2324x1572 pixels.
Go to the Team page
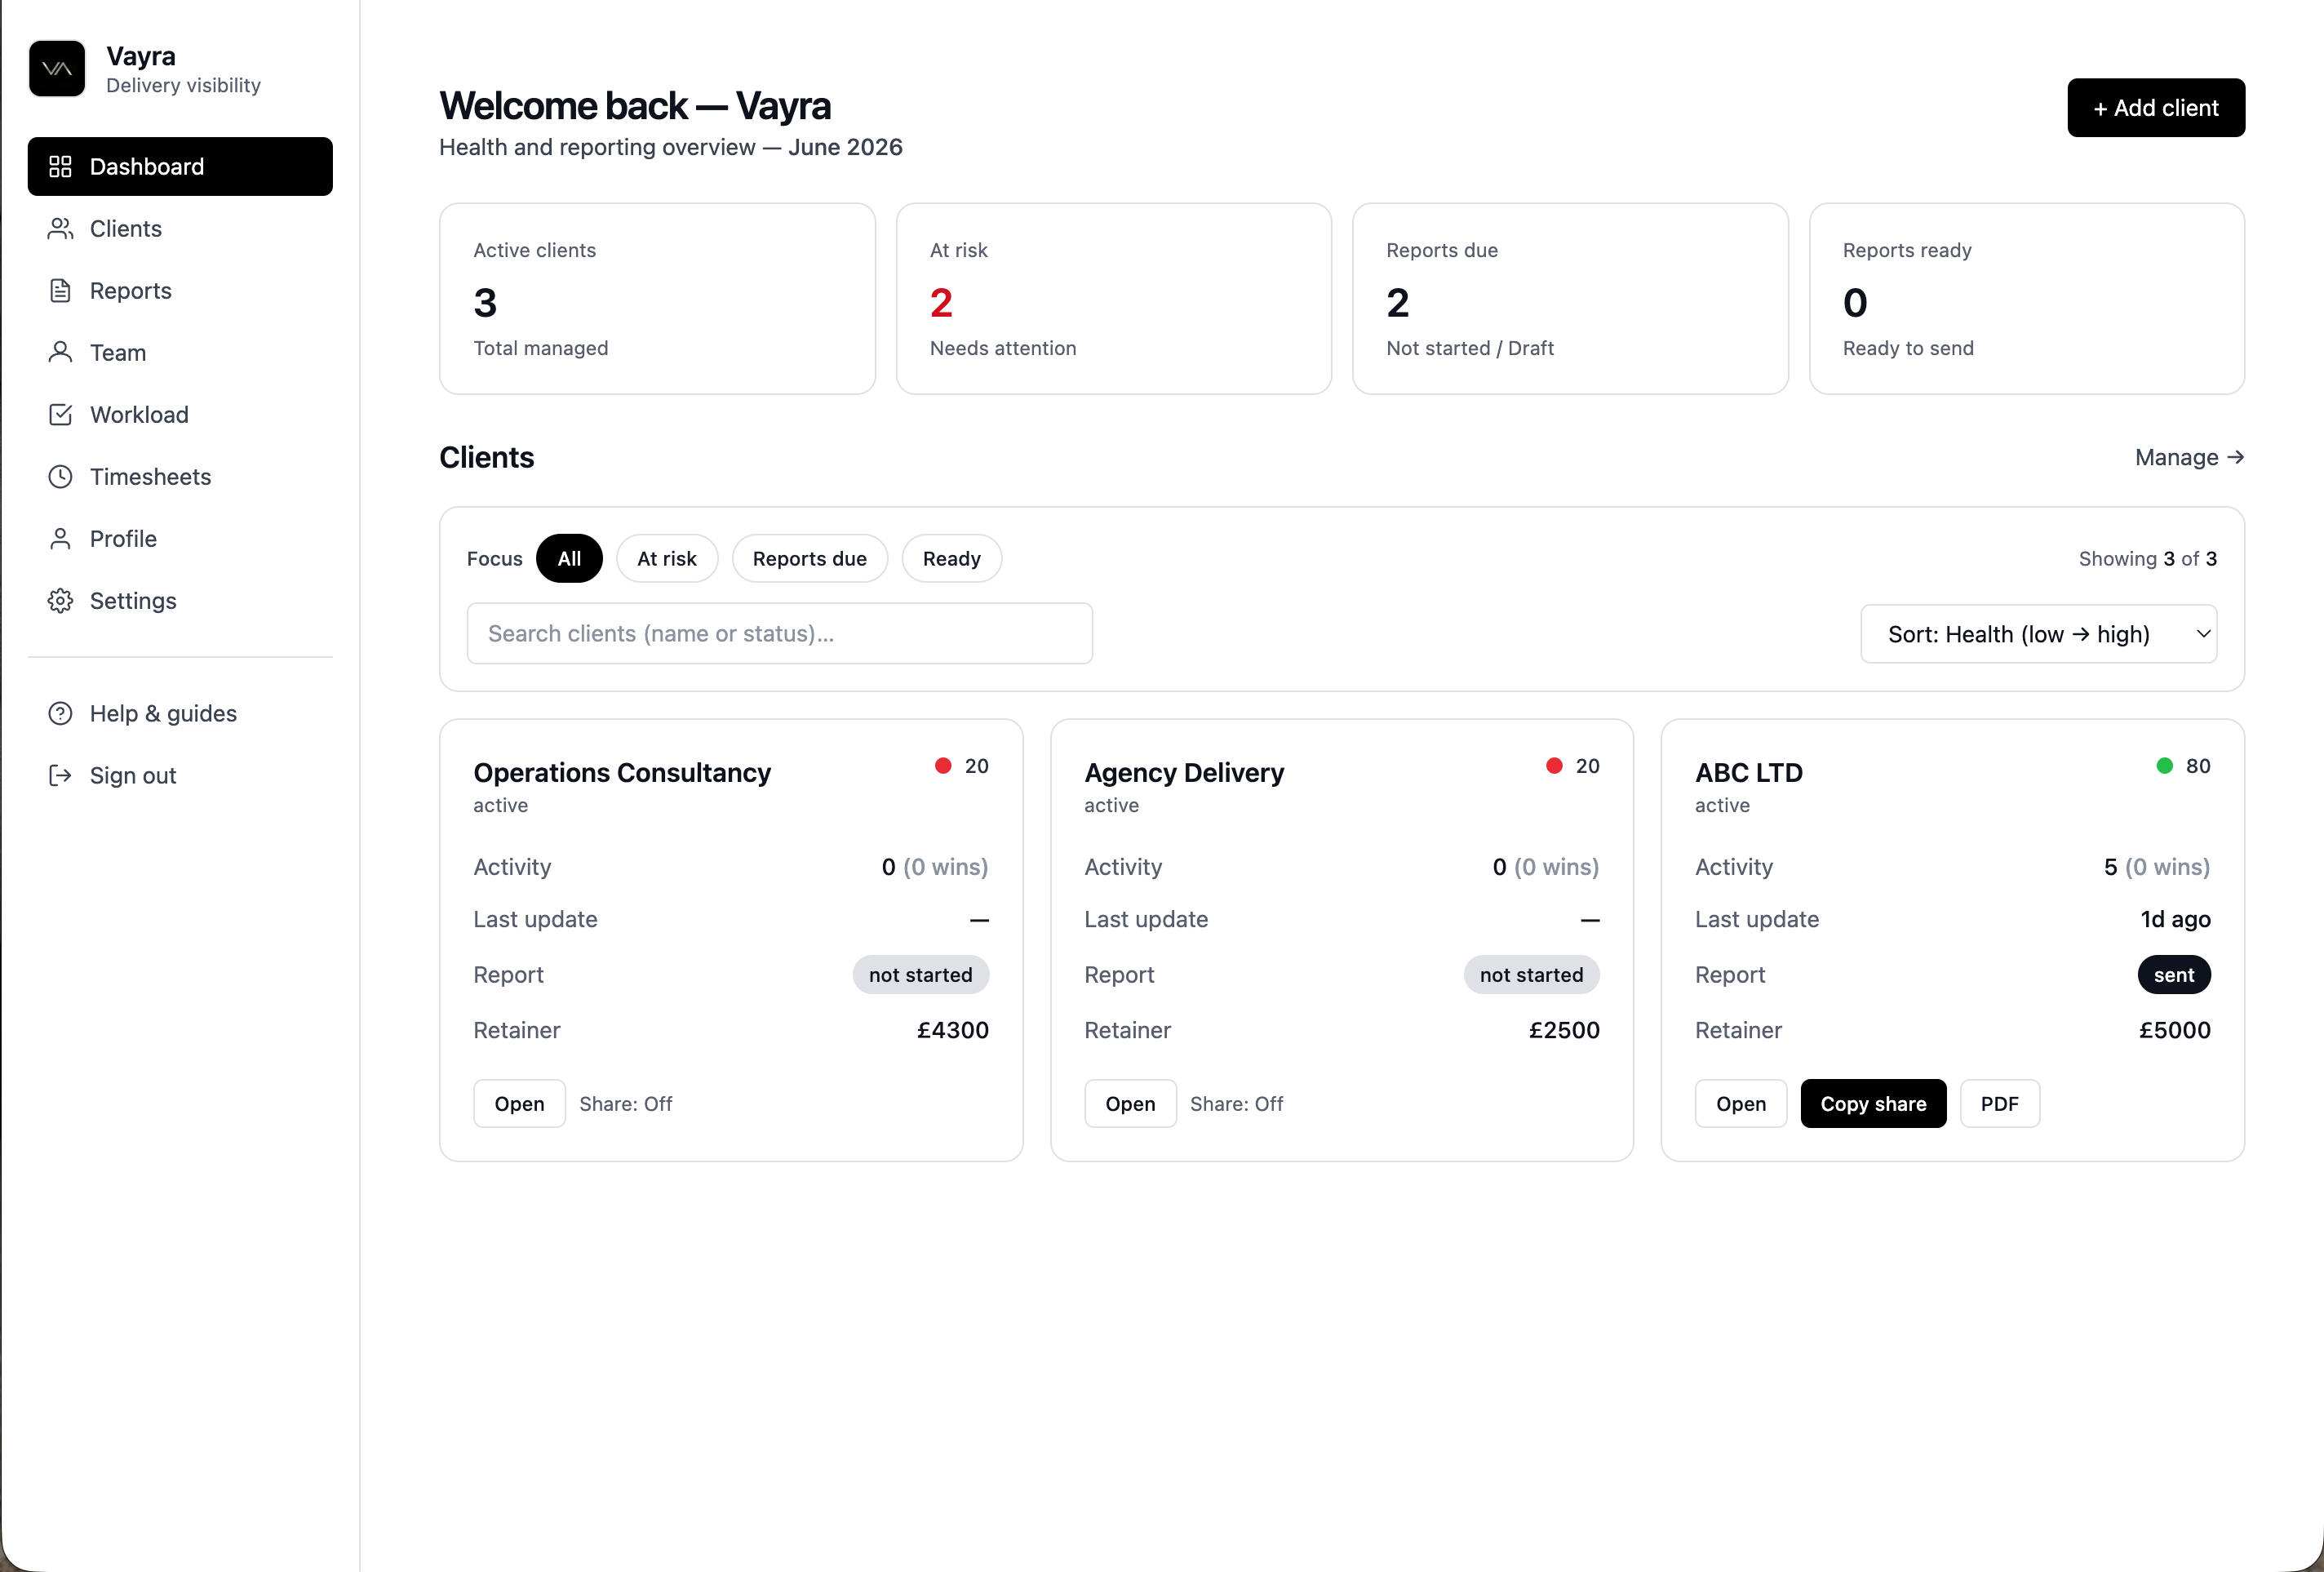click(180, 353)
